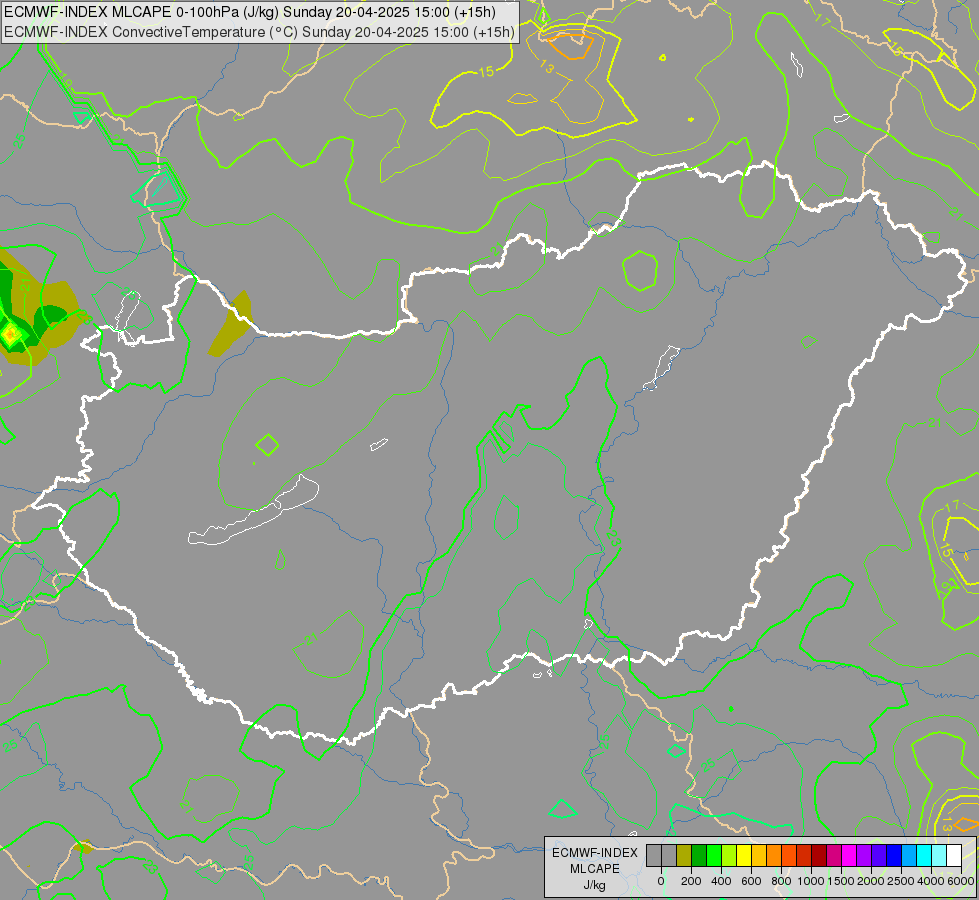This screenshot has height=900, width=979.
Task: Click the J/kg unit label in legend
Action: pyautogui.click(x=594, y=885)
